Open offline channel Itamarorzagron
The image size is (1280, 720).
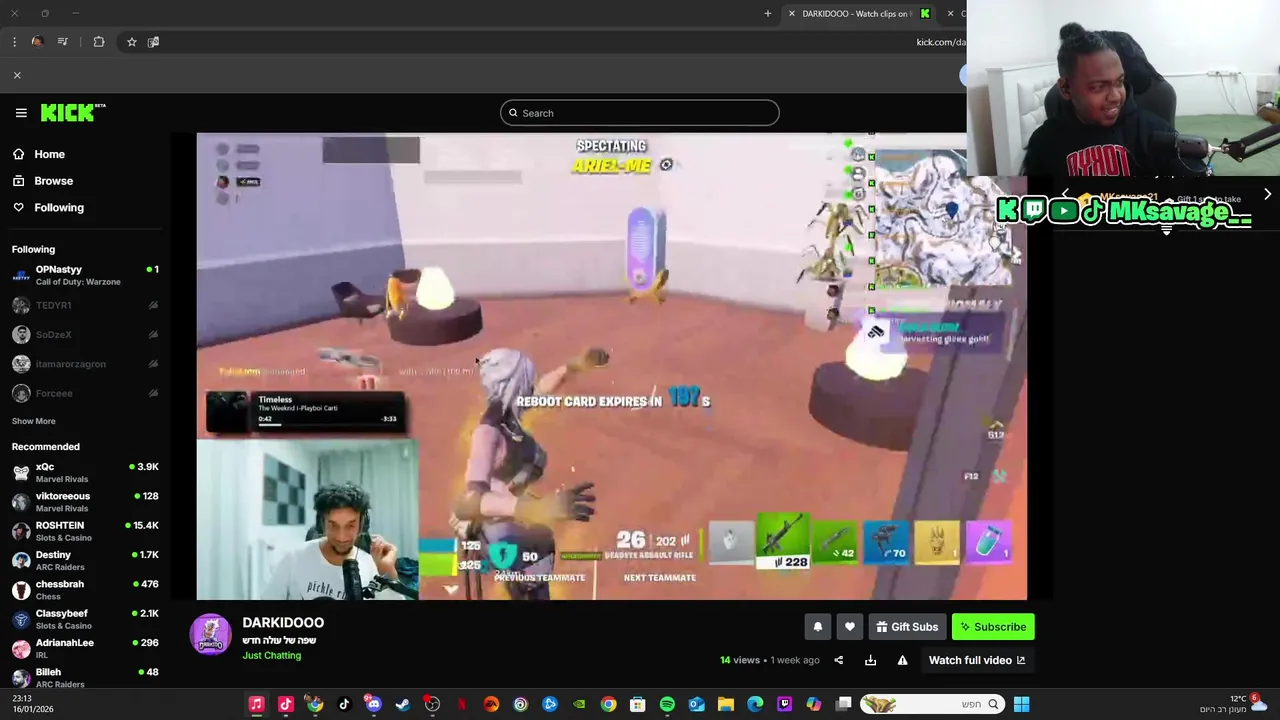85,364
